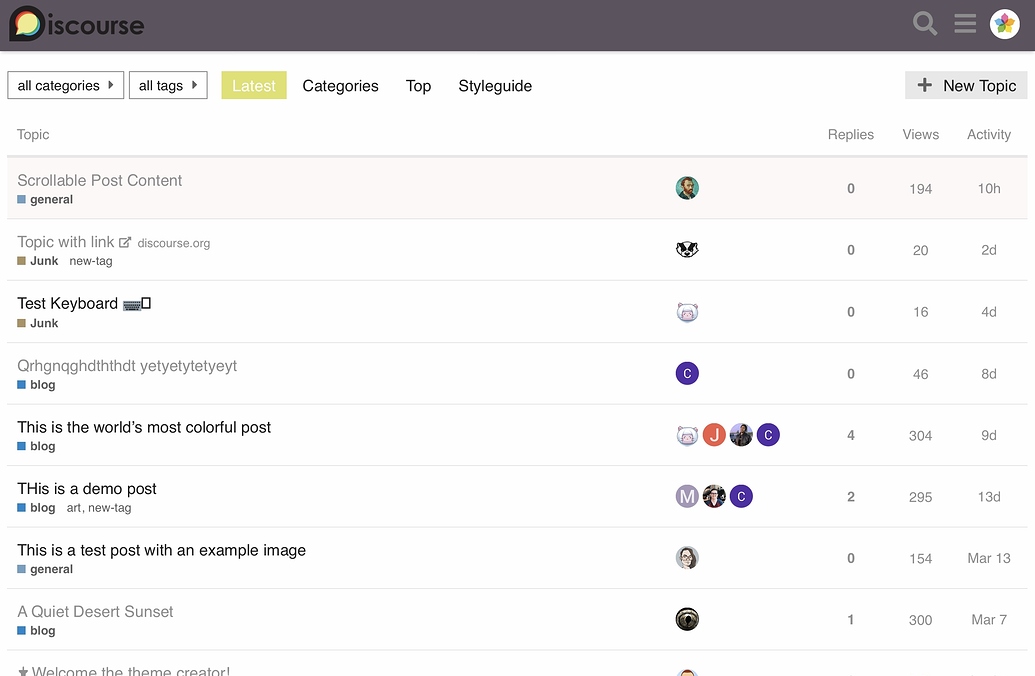The image size is (1035, 676).
Task: Expand the all tags dropdown
Action: coord(168,86)
